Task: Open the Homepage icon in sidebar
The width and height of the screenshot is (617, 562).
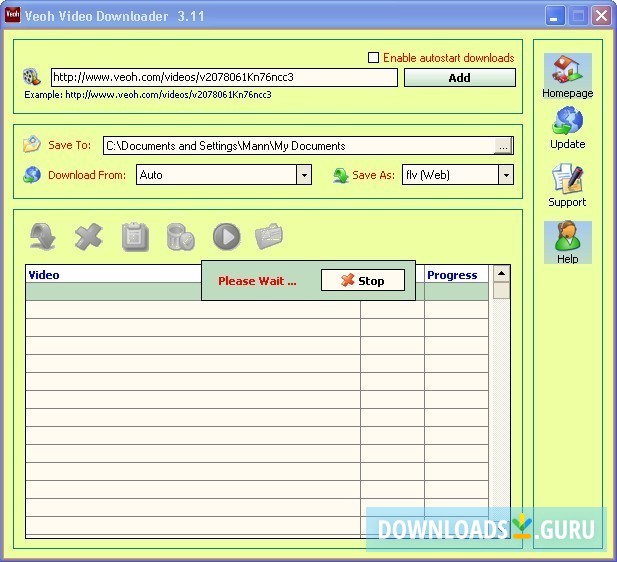Action: (567, 76)
